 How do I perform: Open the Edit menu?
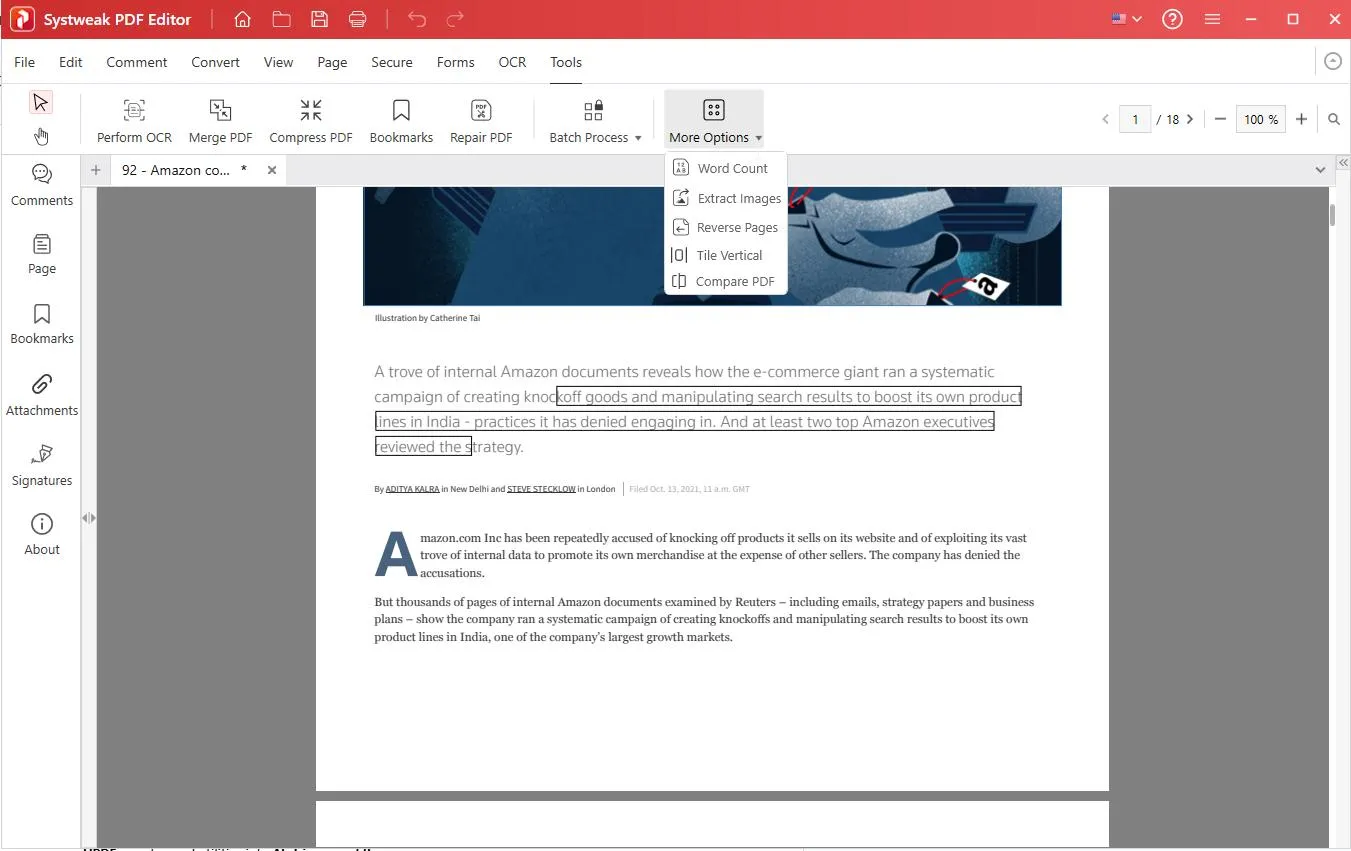coord(70,62)
